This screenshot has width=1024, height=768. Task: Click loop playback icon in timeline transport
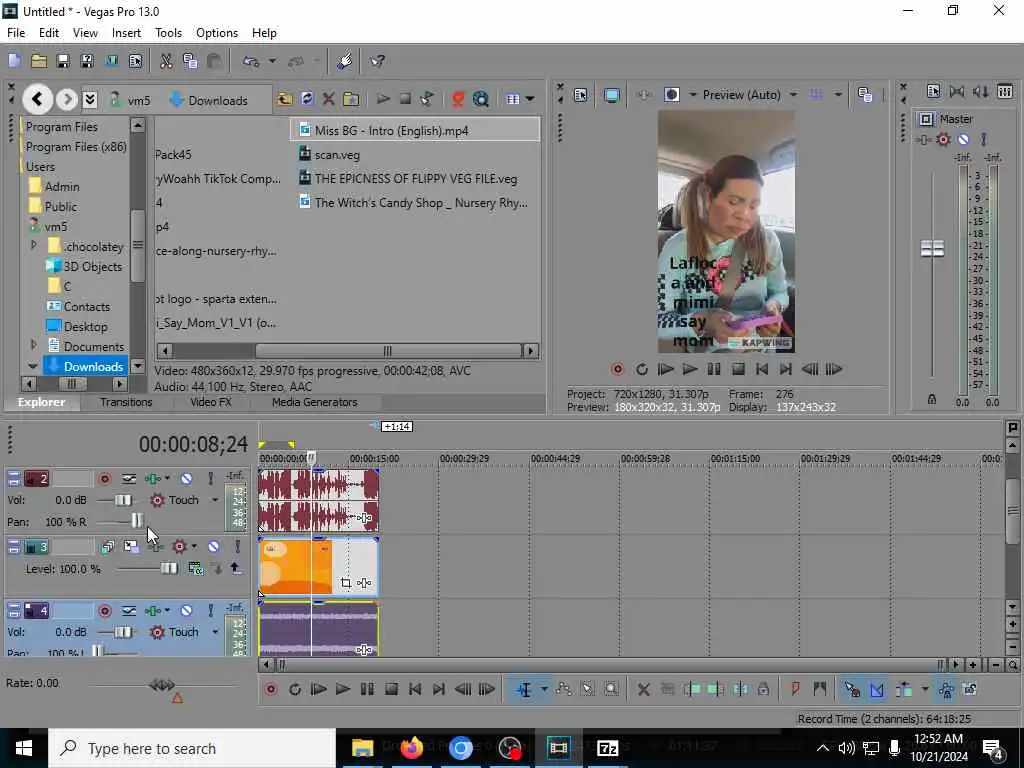[295, 689]
